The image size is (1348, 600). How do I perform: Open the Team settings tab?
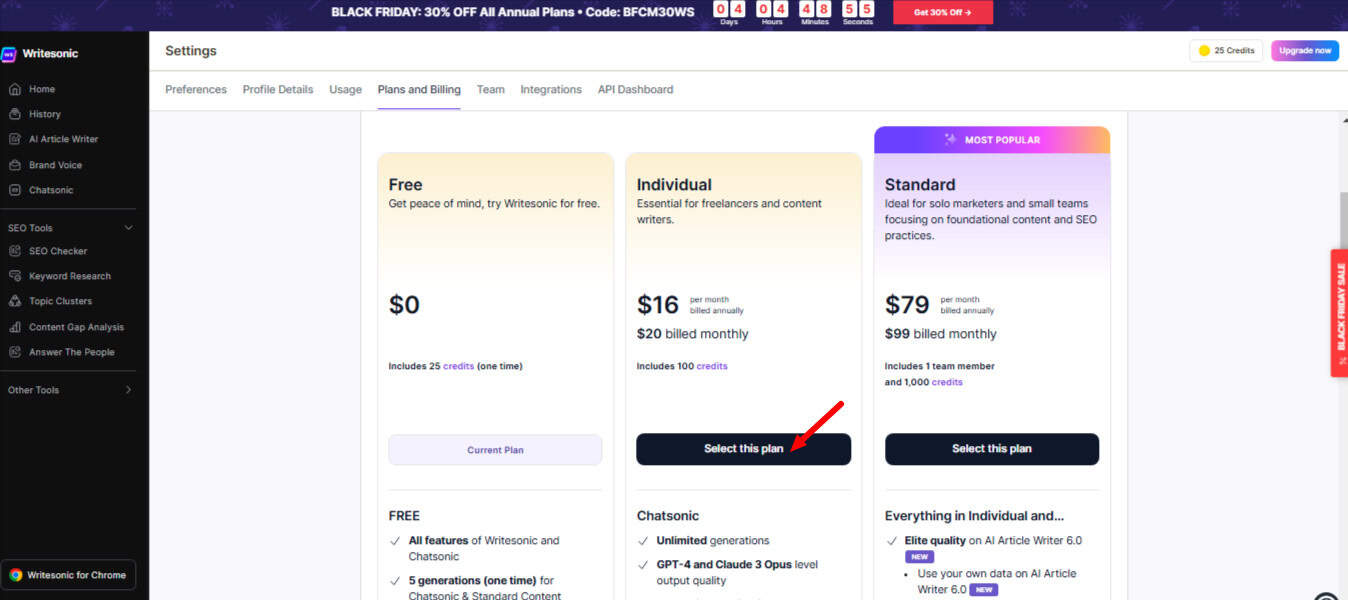click(x=490, y=90)
